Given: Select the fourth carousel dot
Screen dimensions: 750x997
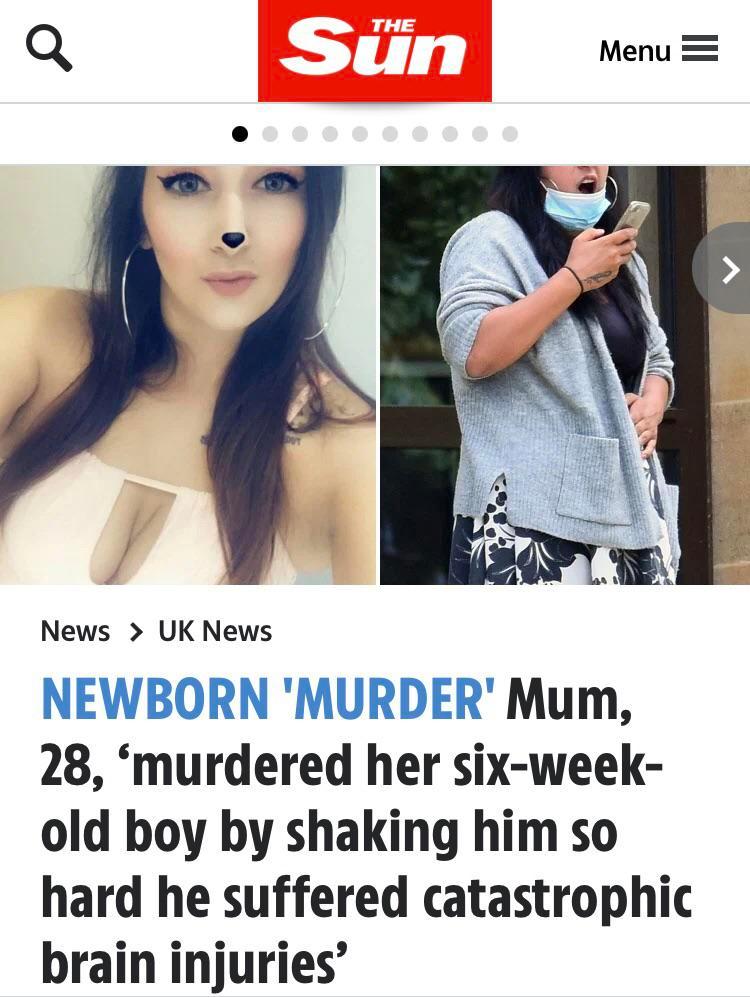Looking at the screenshot, I should click(x=330, y=134).
